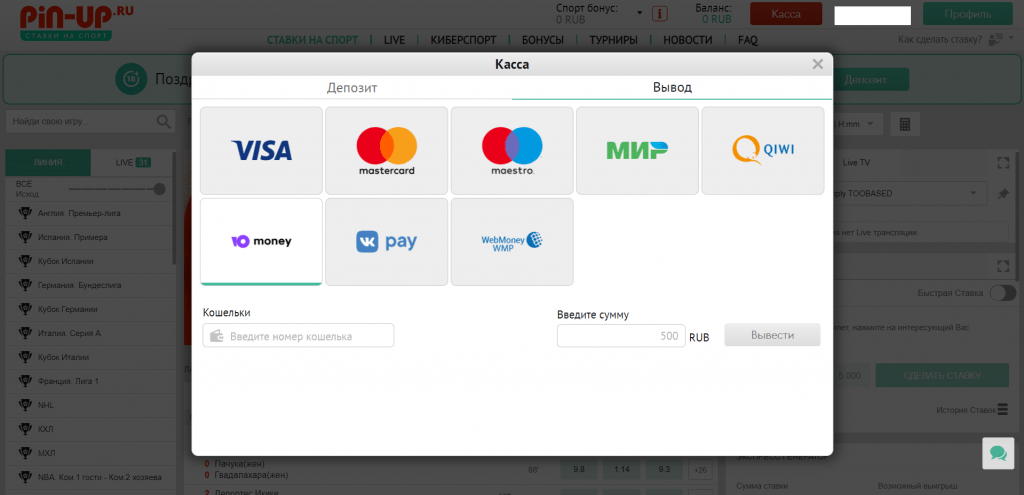Adjust the Исход slider handle
This screenshot has height=495, width=1024.
pyautogui.click(x=159, y=189)
